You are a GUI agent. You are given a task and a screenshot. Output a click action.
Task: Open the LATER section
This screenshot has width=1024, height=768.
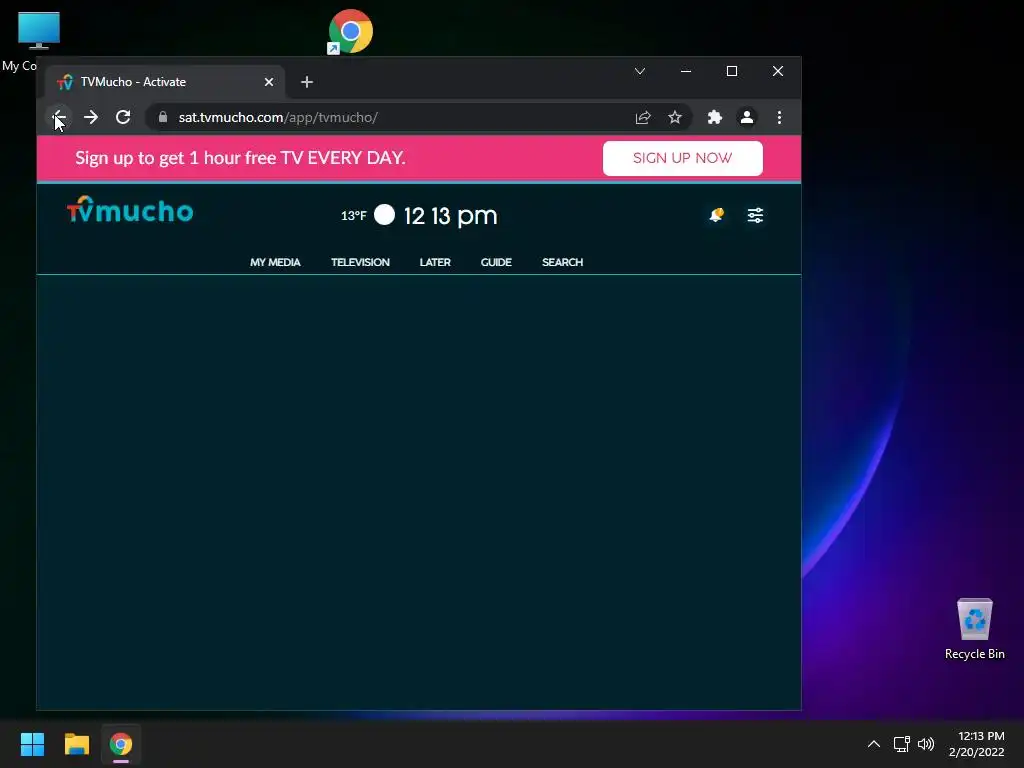point(435,263)
